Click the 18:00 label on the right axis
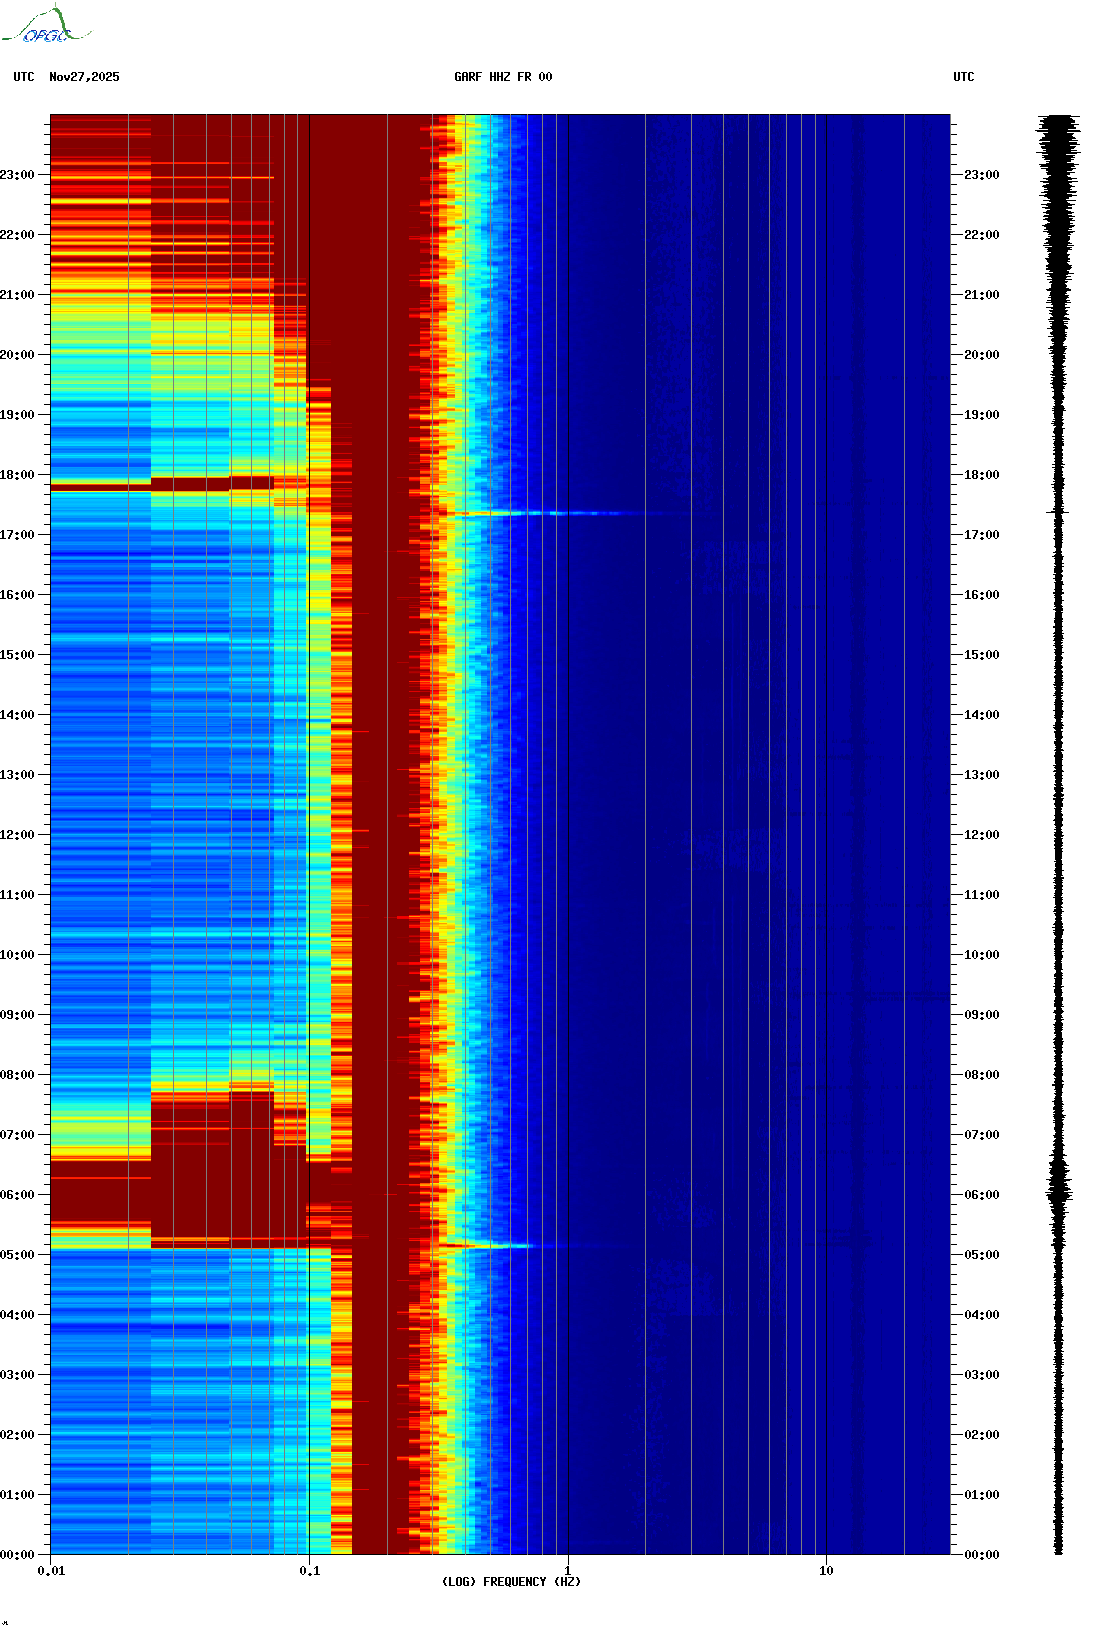Image resolution: width=1102 pixels, height=1634 pixels. [982, 475]
